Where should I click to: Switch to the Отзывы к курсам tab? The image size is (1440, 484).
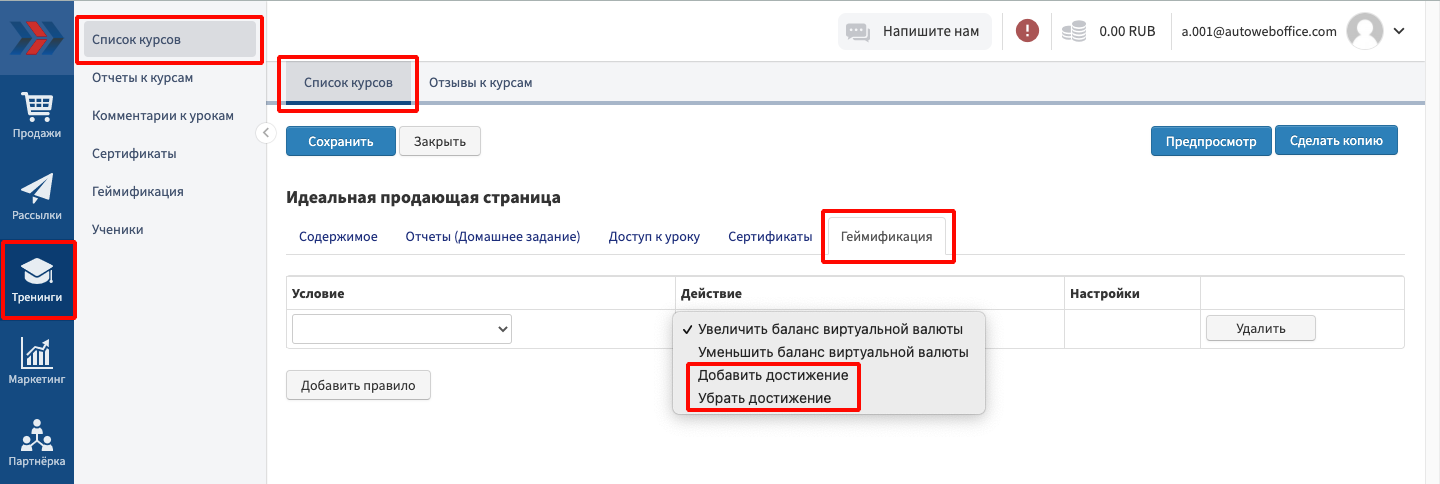pyautogui.click(x=480, y=83)
